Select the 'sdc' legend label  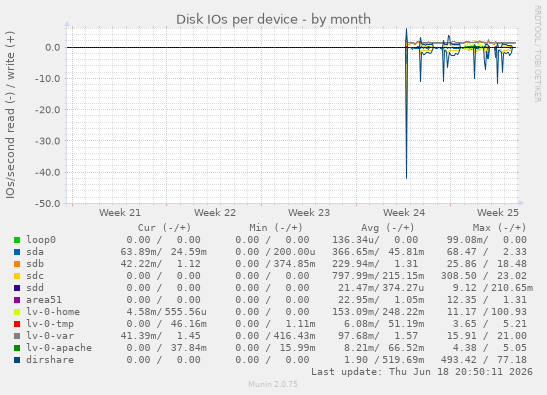35,276
